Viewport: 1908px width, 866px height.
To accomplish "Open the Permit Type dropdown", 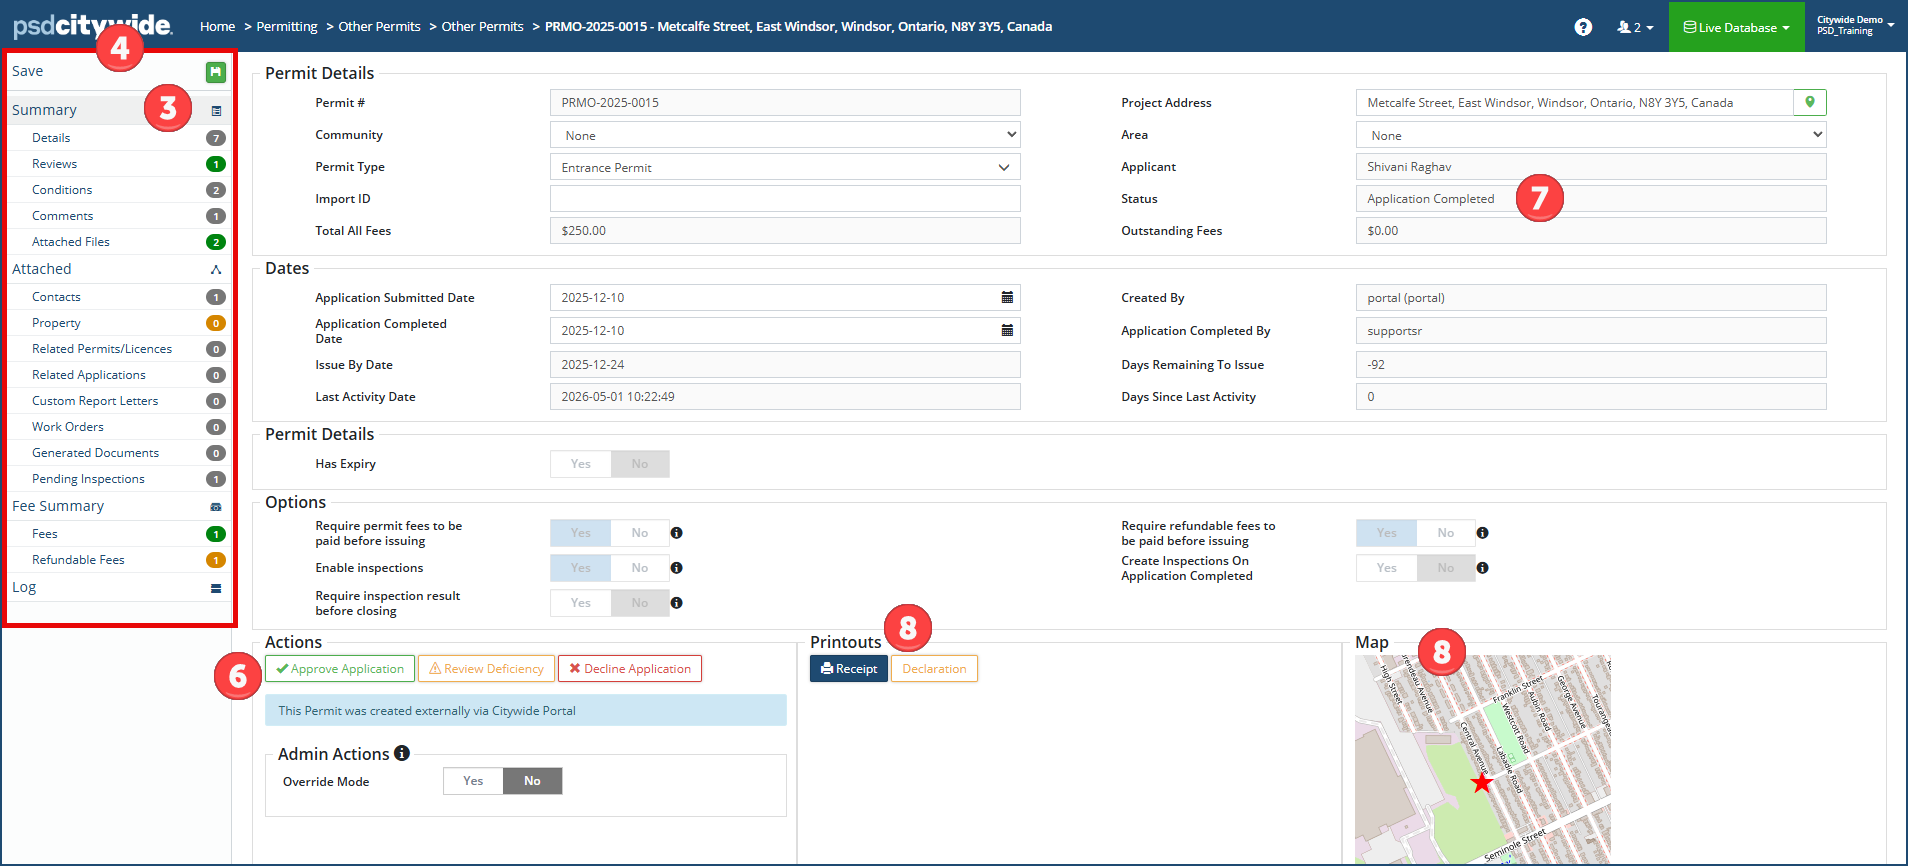I will [785, 167].
